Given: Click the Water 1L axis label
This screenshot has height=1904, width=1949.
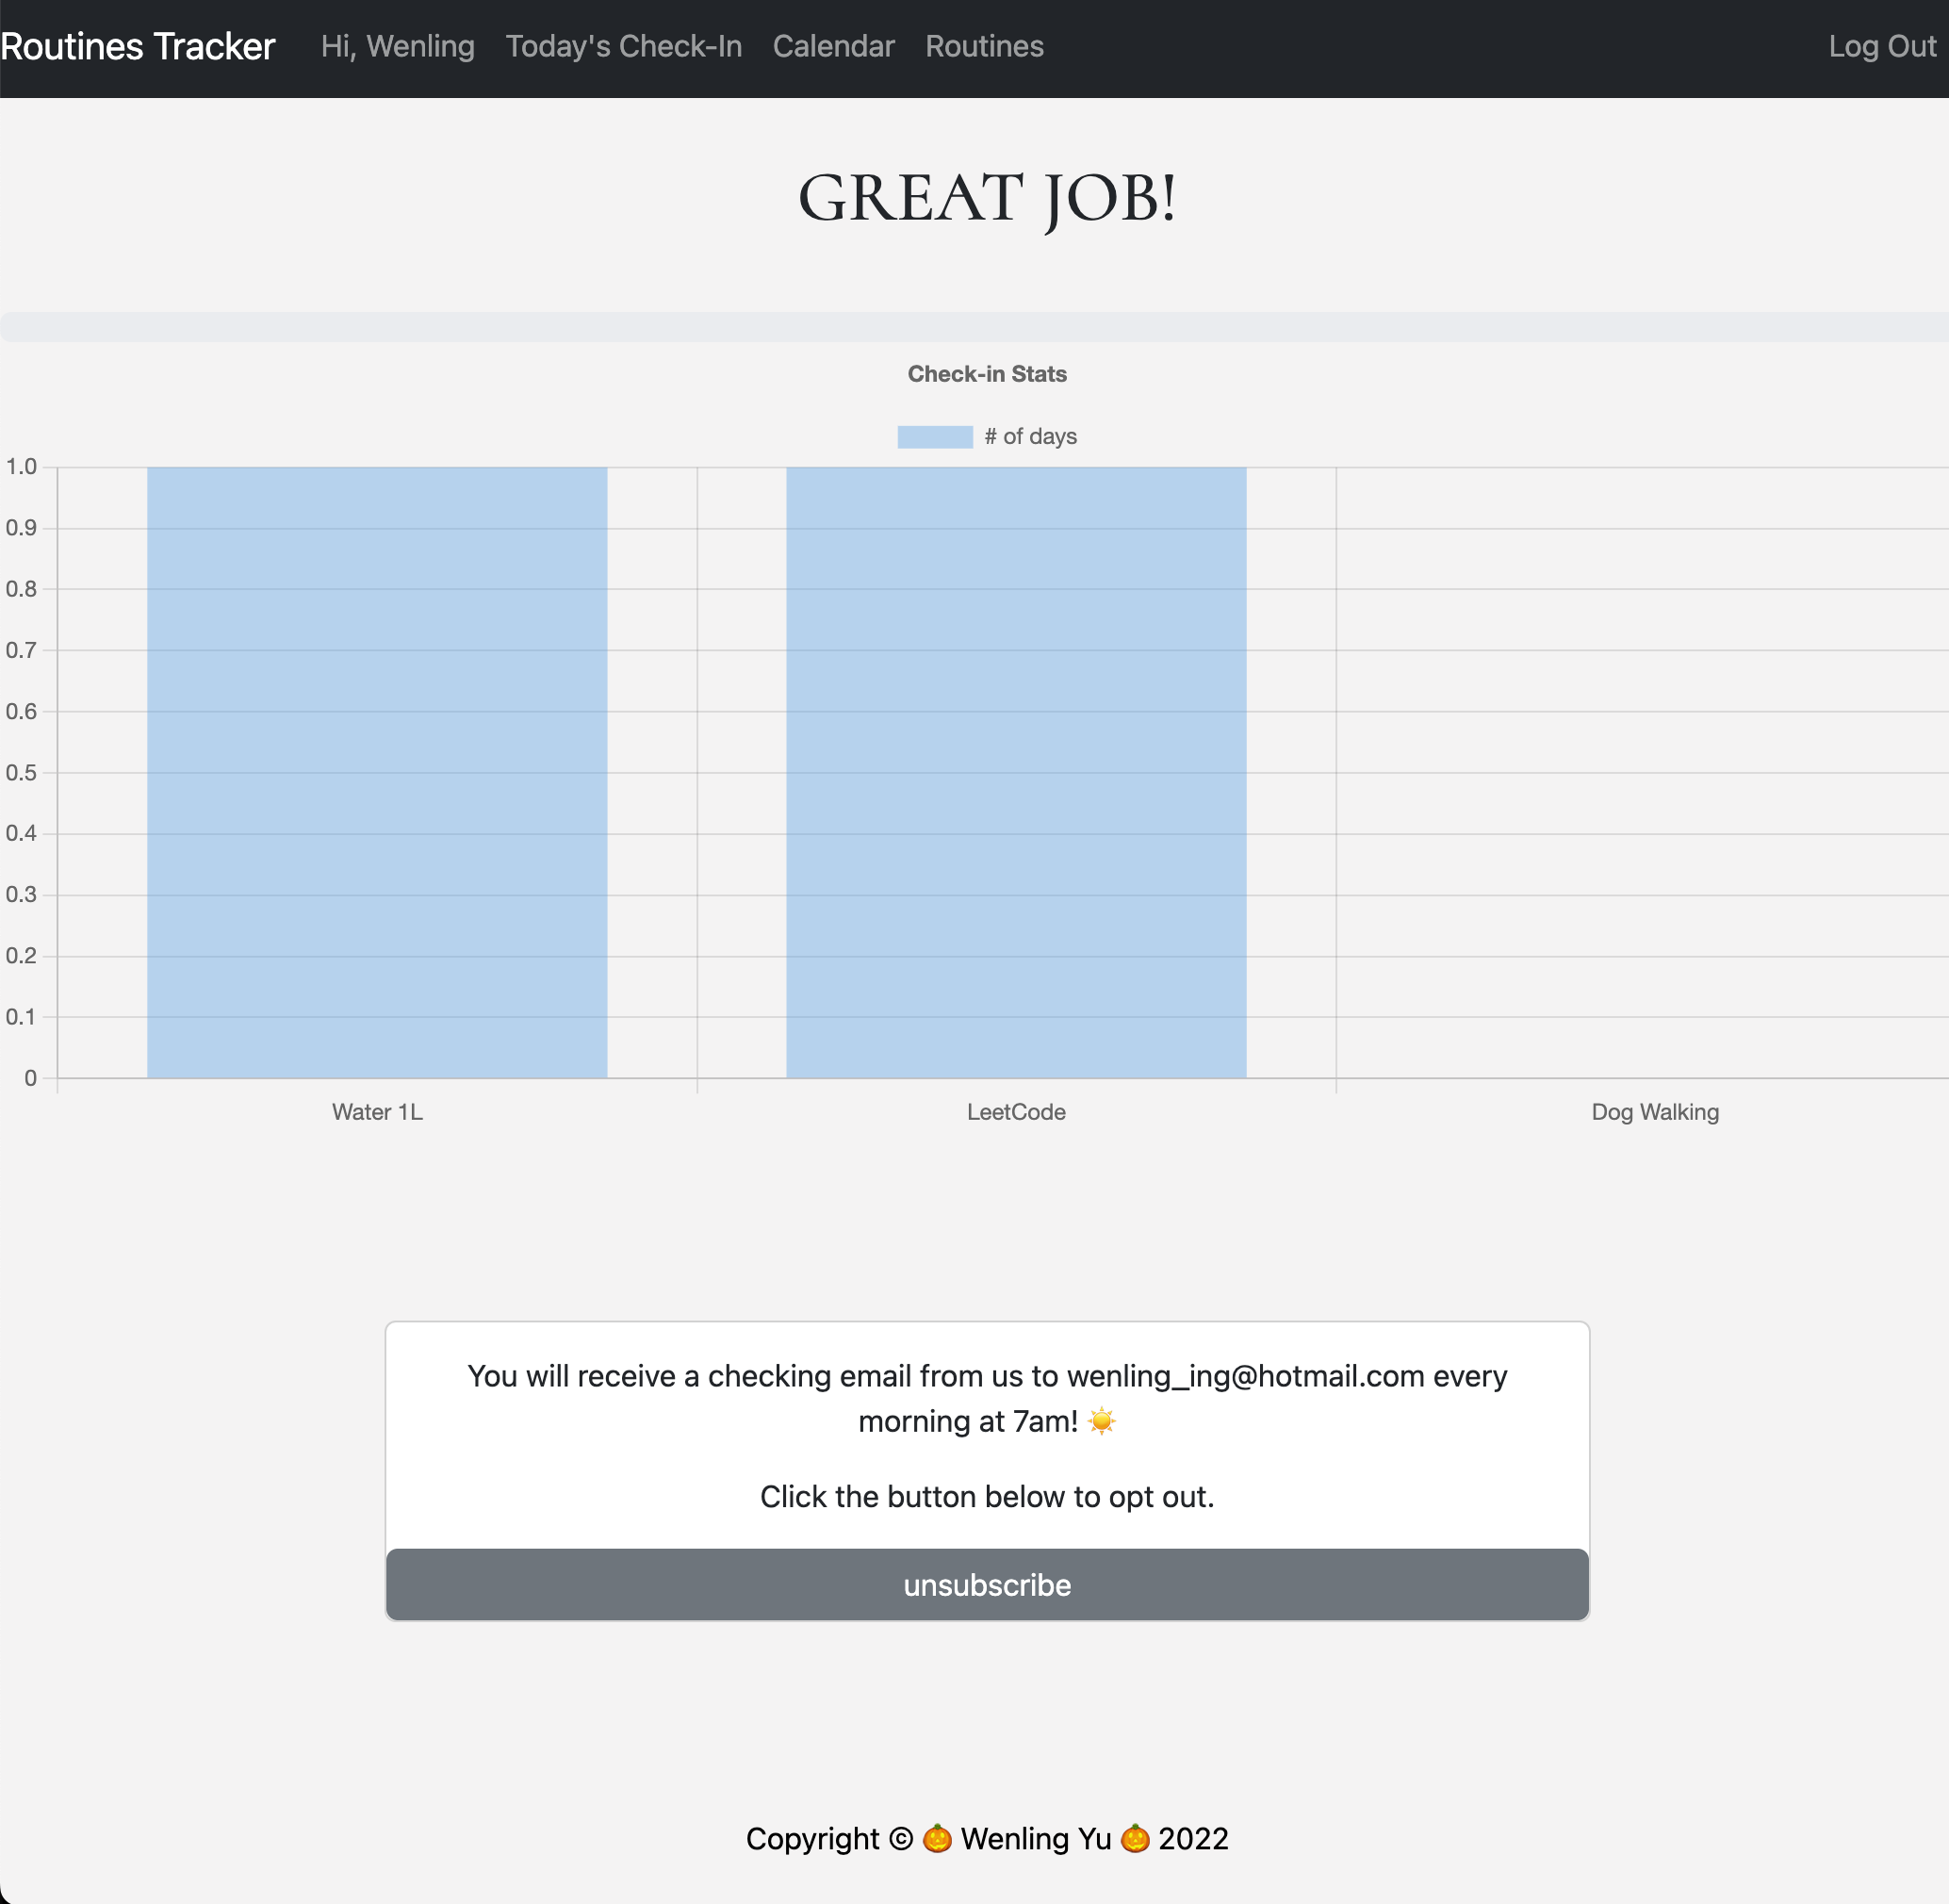Looking at the screenshot, I should [377, 1111].
